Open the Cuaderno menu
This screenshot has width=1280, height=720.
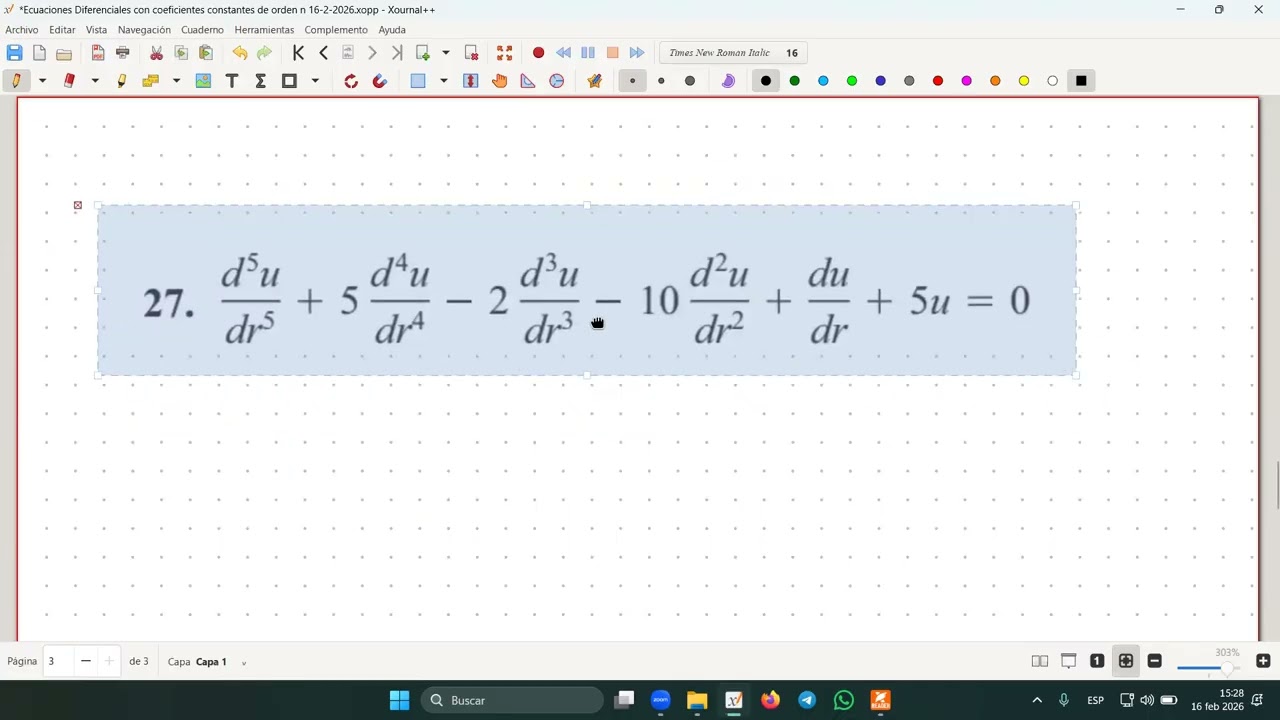click(x=202, y=30)
